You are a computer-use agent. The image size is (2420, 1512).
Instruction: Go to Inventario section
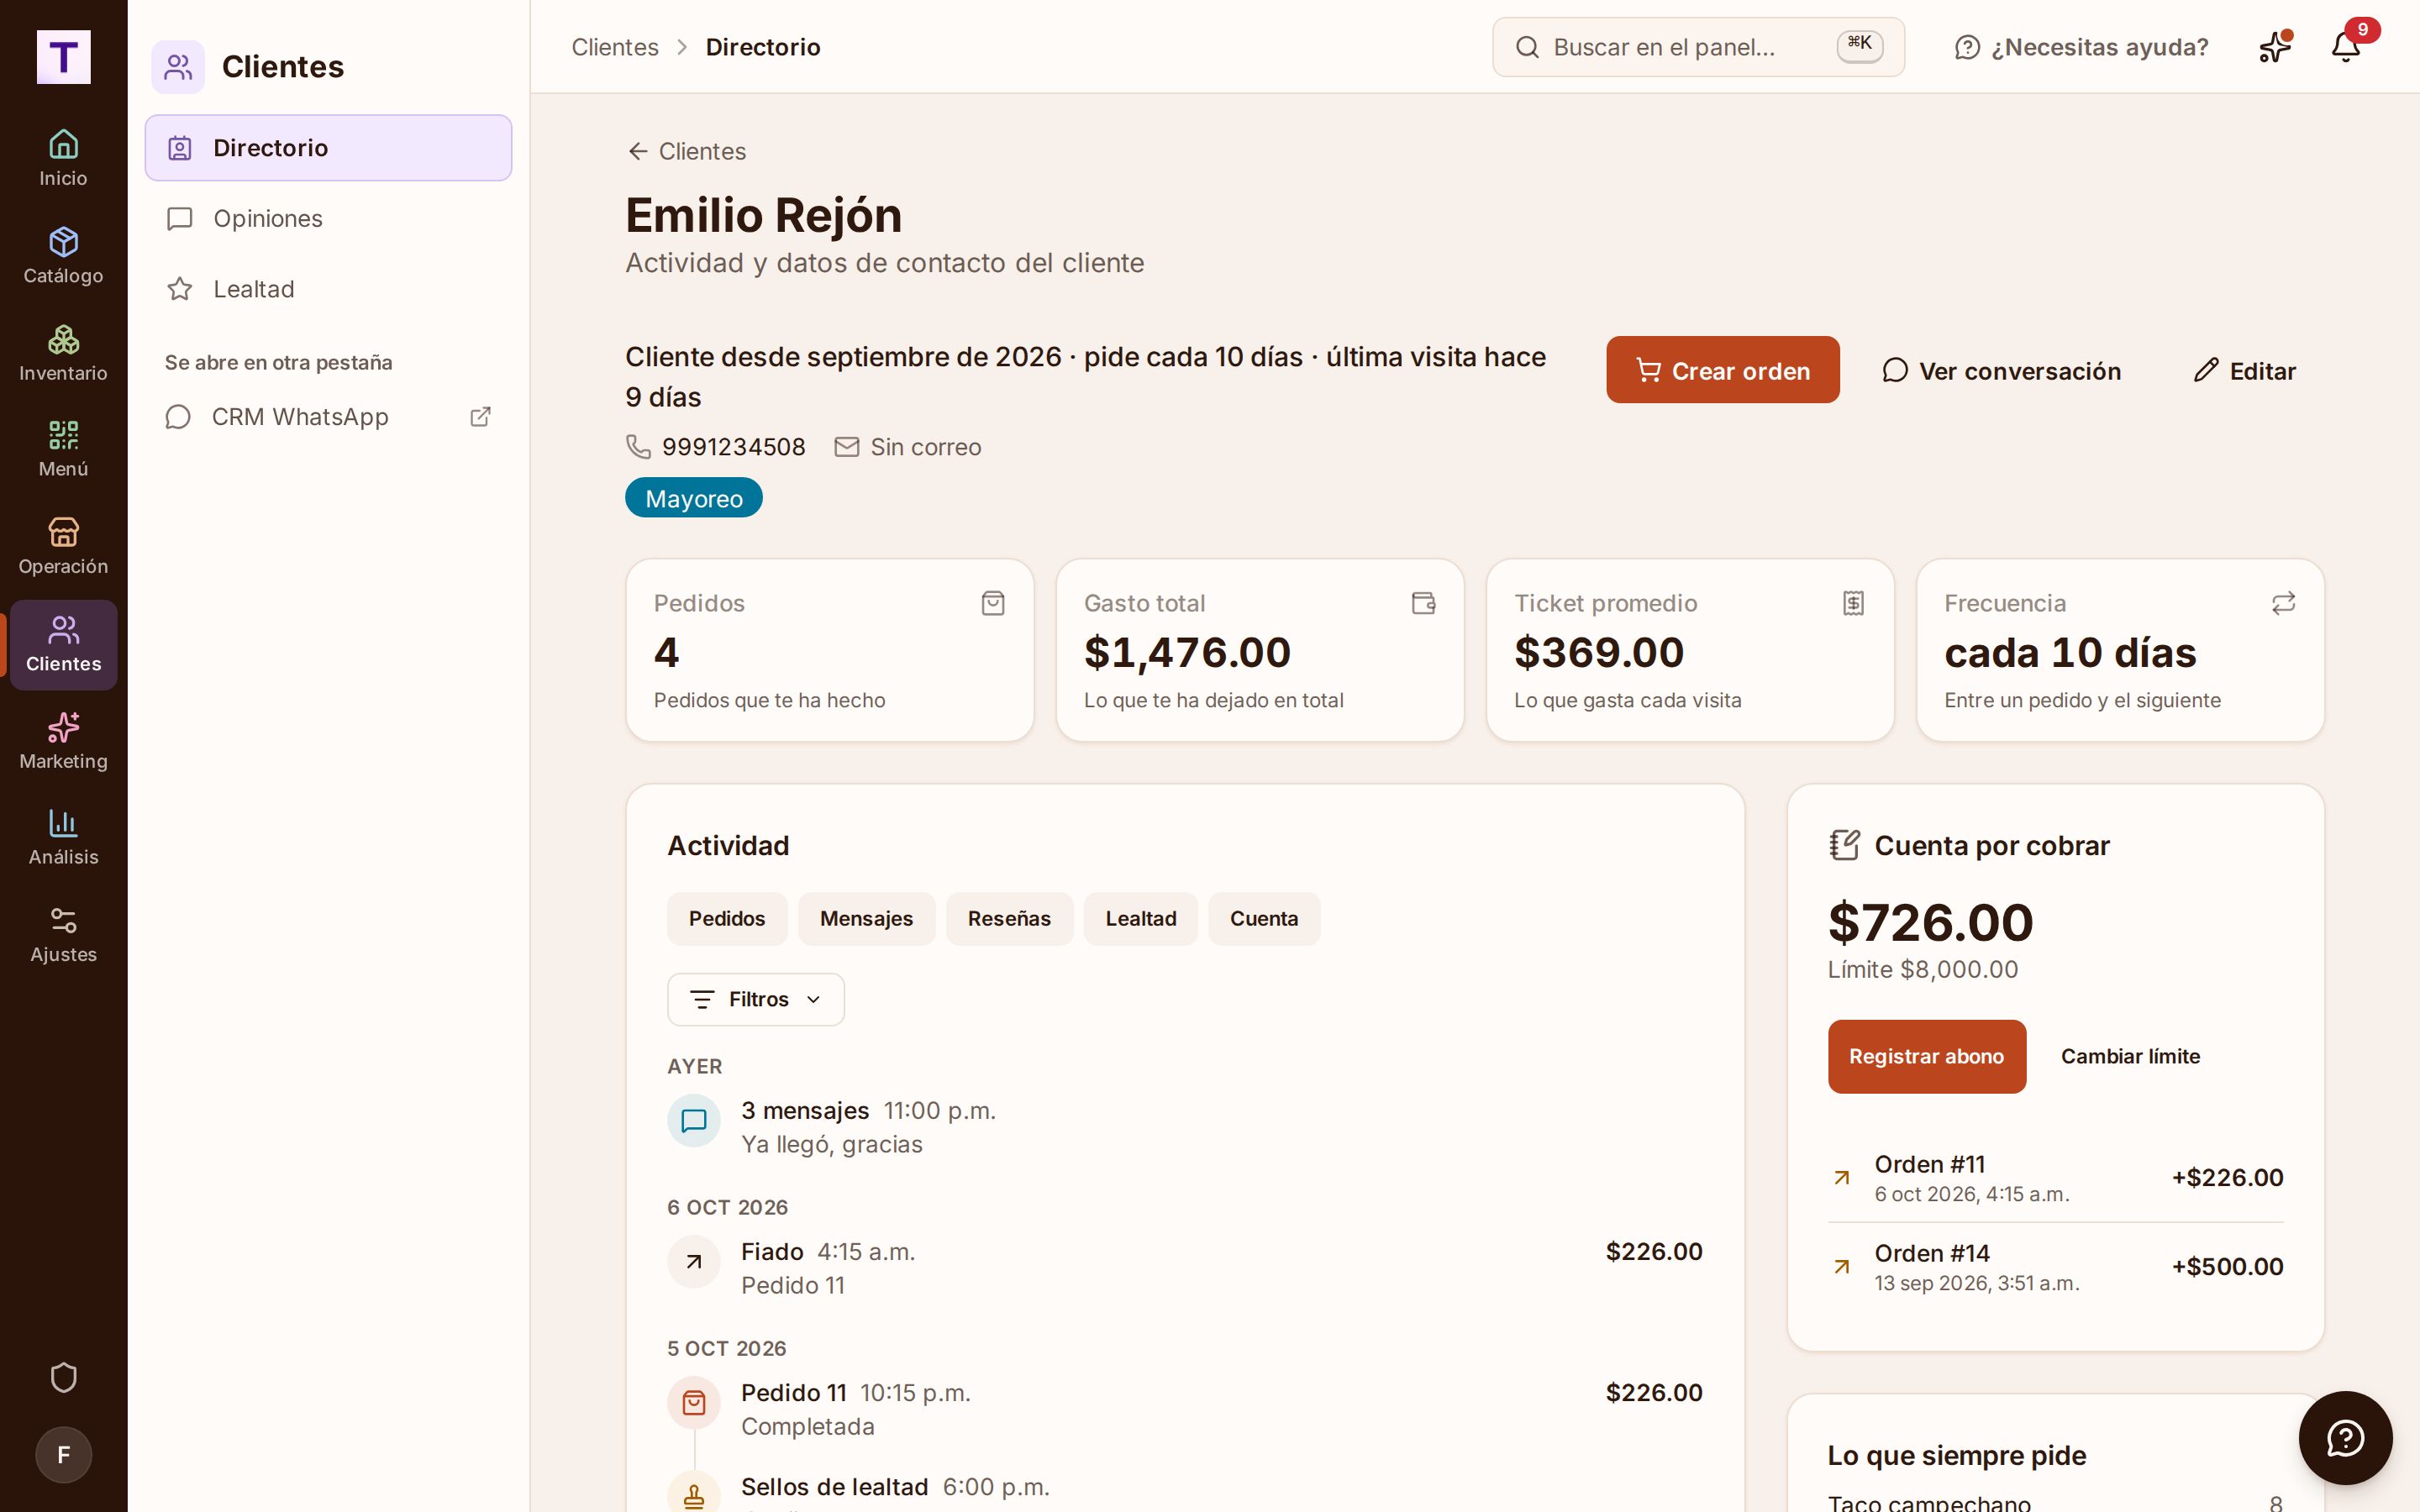pyautogui.click(x=63, y=352)
